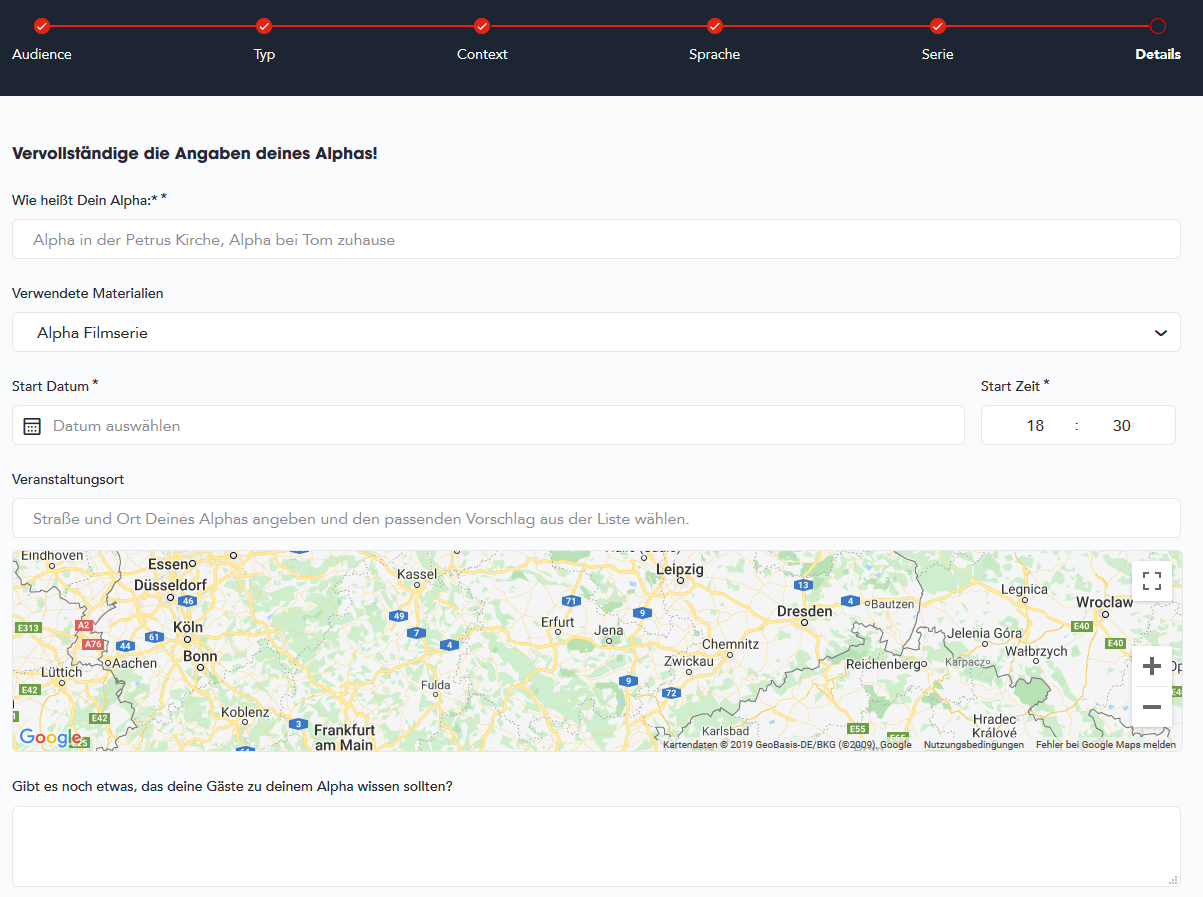Focus the Veranstaltungsort address field
The width and height of the screenshot is (1203, 897).
click(x=596, y=518)
